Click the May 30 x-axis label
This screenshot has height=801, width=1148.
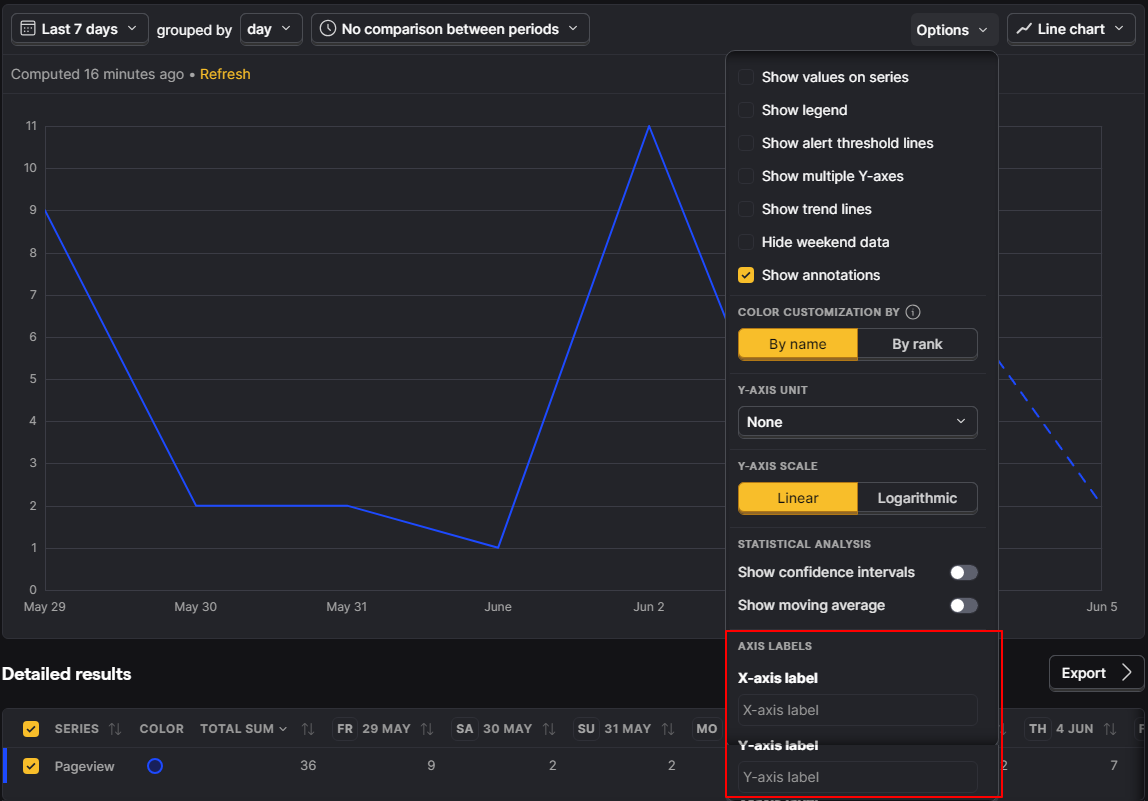(195, 606)
